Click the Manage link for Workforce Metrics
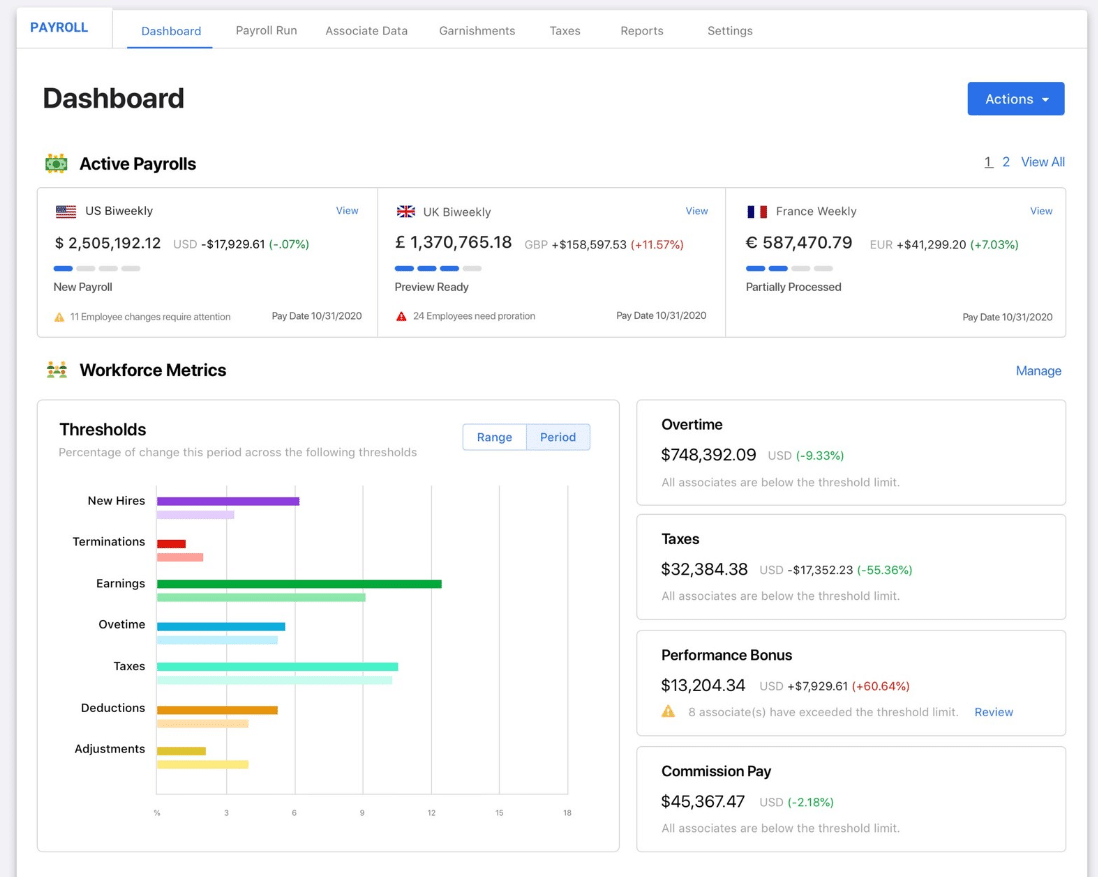Image resolution: width=1098 pixels, height=877 pixels. click(1039, 370)
